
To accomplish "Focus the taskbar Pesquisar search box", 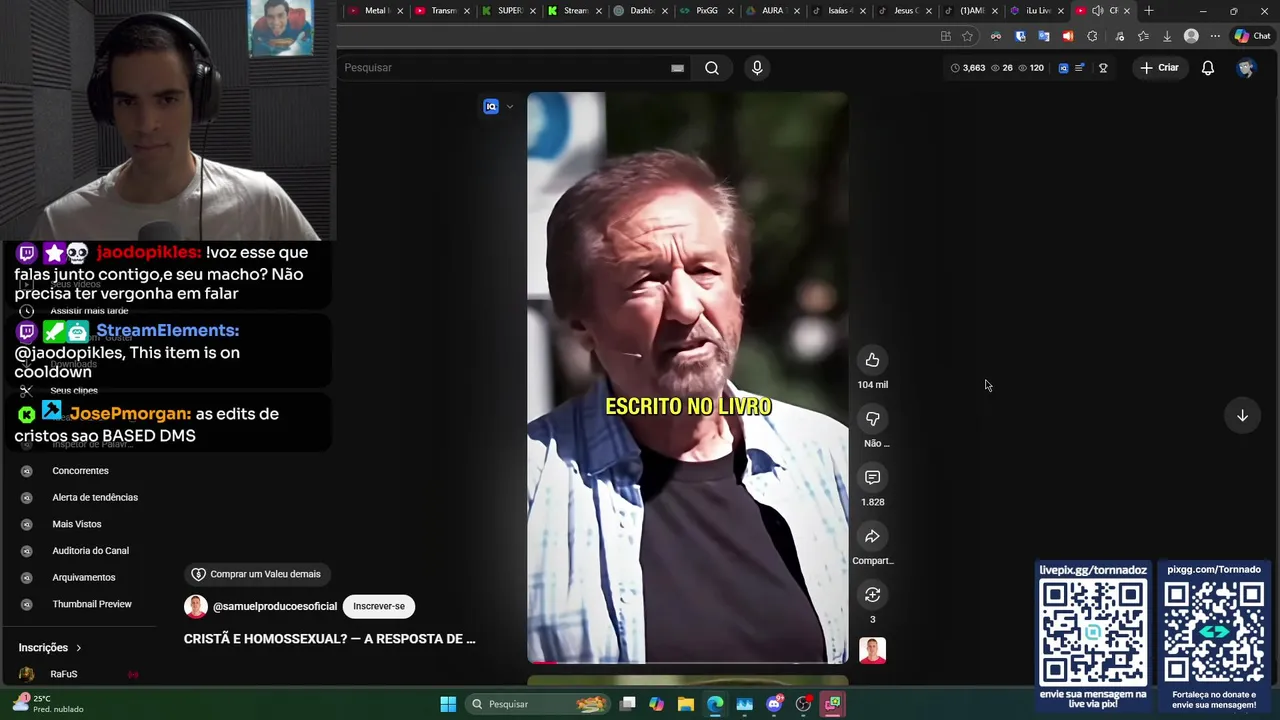I will tap(538, 704).
